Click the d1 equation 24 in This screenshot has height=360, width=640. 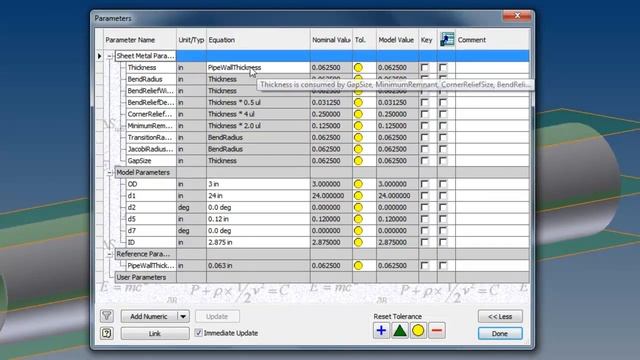258,196
